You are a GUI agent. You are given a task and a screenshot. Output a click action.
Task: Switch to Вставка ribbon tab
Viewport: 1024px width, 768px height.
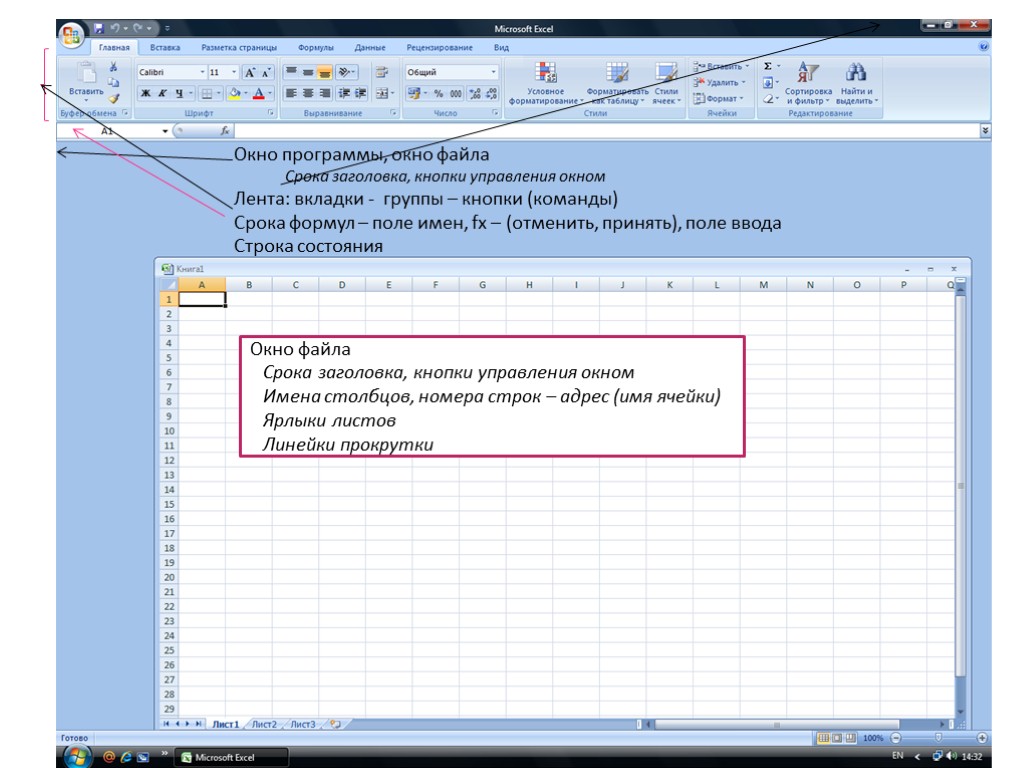point(165,48)
